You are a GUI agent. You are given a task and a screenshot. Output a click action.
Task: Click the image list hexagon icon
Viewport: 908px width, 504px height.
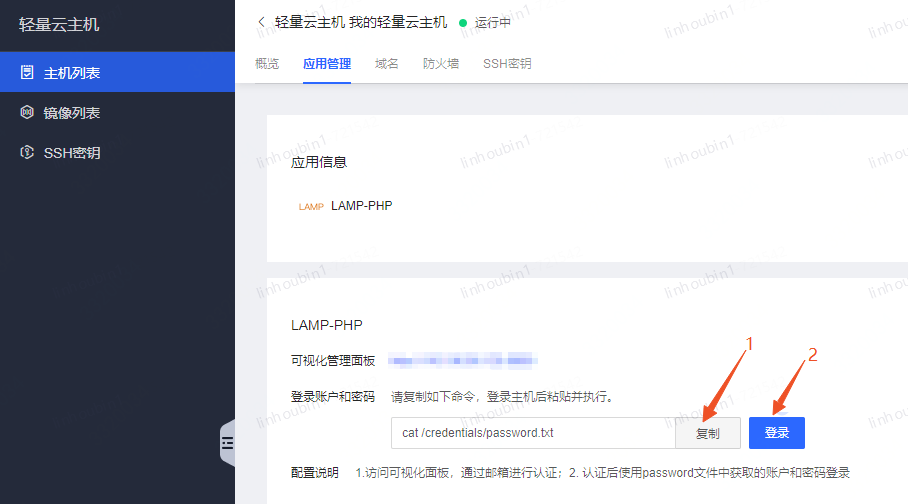click(27, 112)
